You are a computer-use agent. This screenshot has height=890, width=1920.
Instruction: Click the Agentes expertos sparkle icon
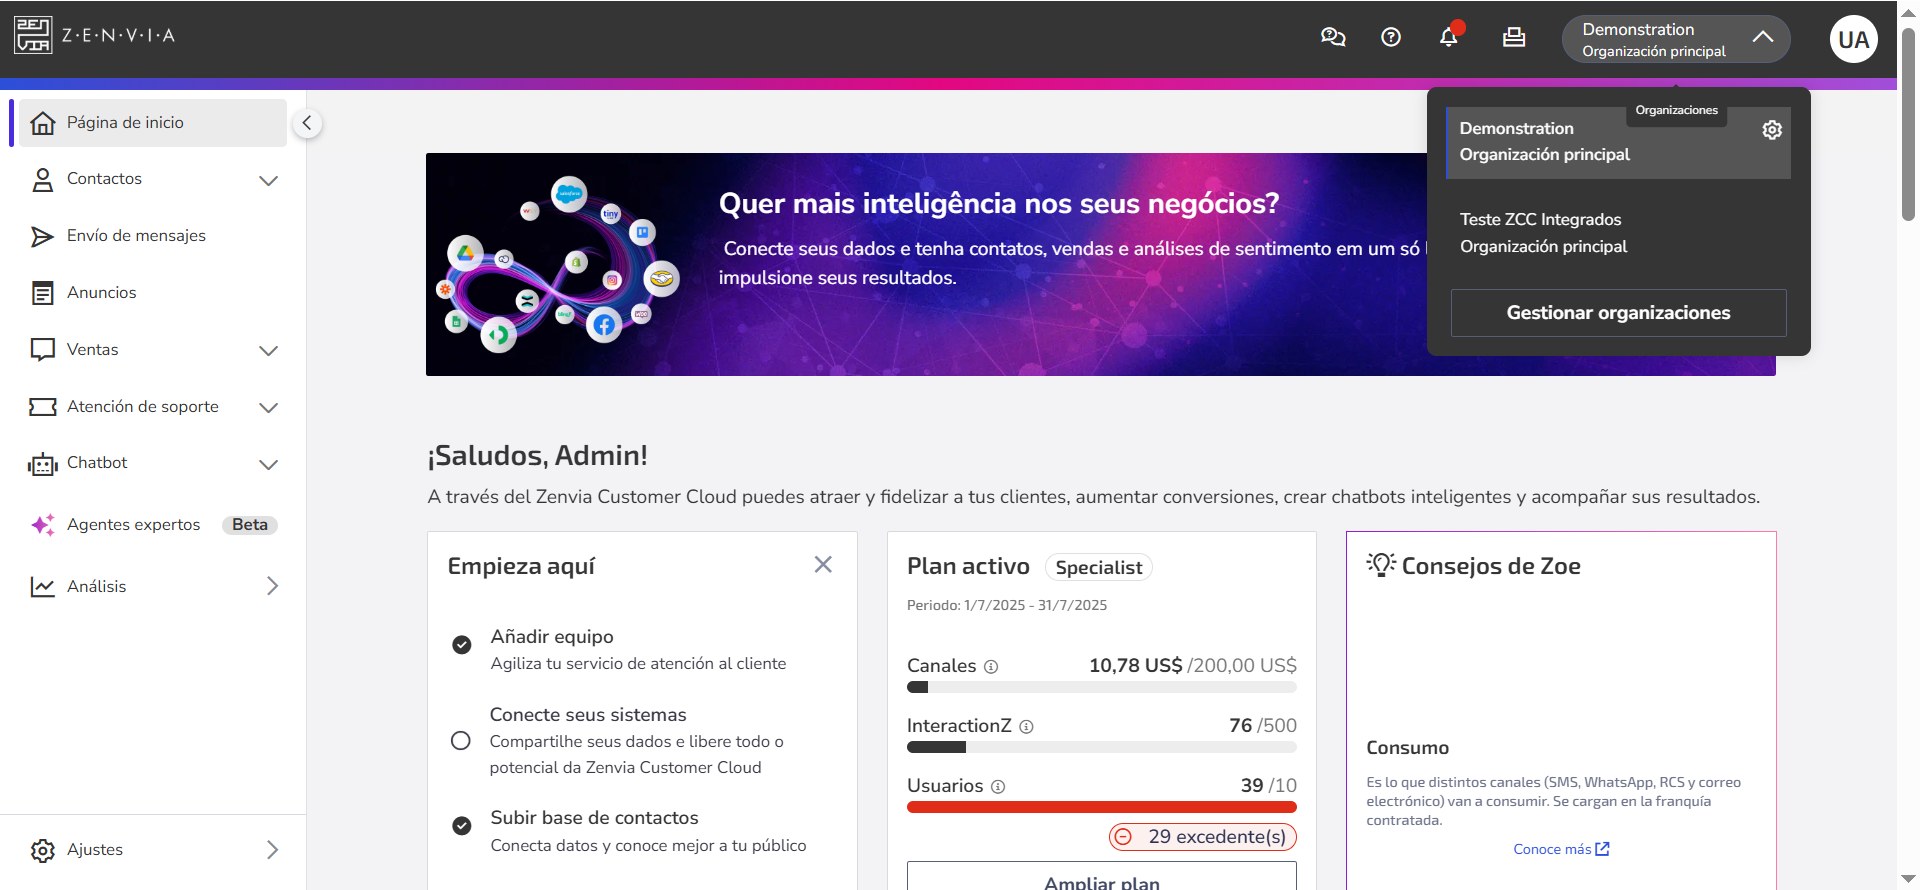tap(43, 525)
